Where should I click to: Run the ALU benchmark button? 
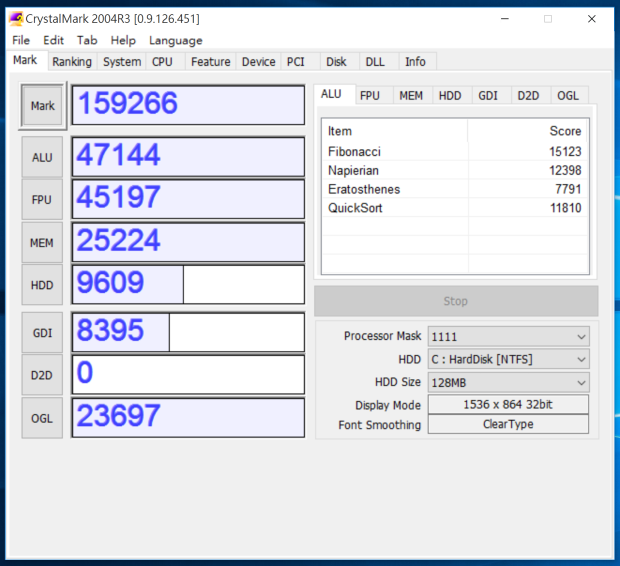tap(42, 157)
